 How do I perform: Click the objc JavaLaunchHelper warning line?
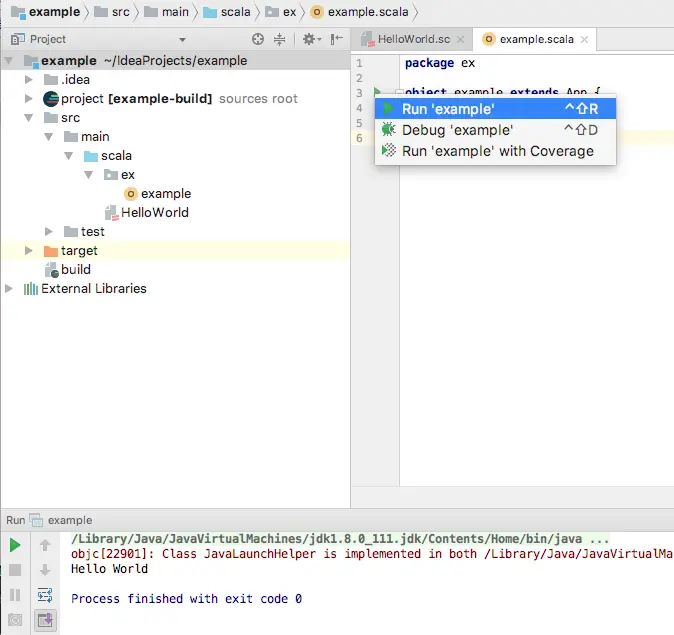click(372, 554)
